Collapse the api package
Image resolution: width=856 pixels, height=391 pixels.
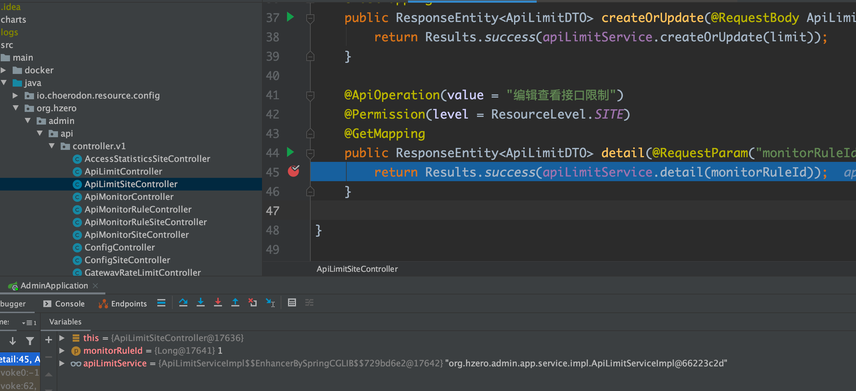pyautogui.click(x=40, y=133)
